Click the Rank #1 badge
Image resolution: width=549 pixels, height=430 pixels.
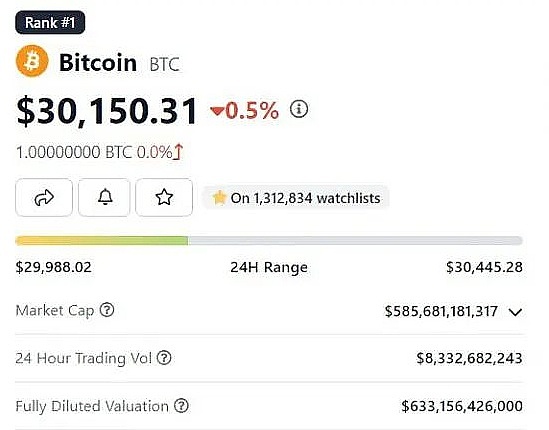pyautogui.click(x=50, y=22)
